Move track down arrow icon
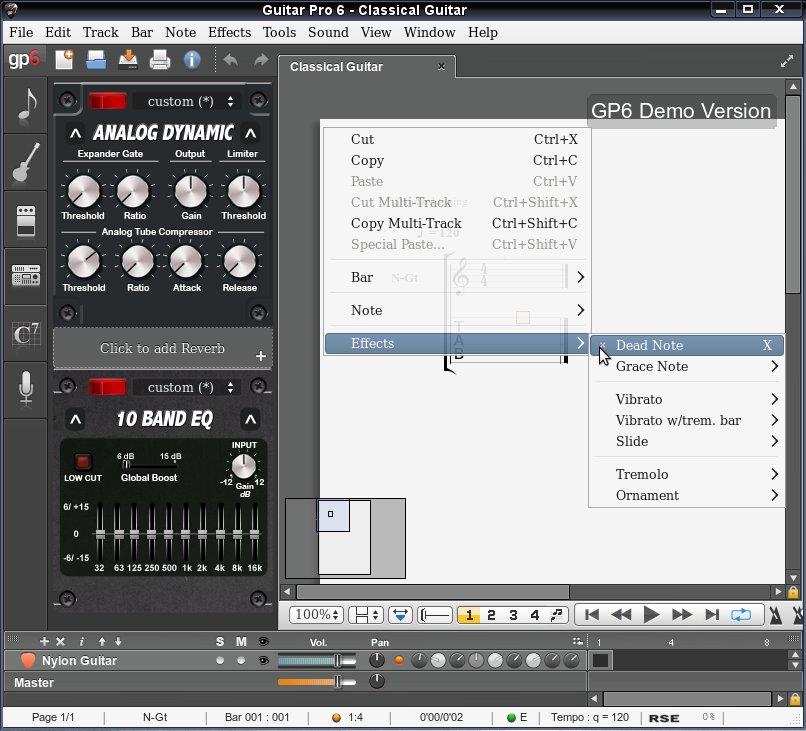 (x=118, y=641)
